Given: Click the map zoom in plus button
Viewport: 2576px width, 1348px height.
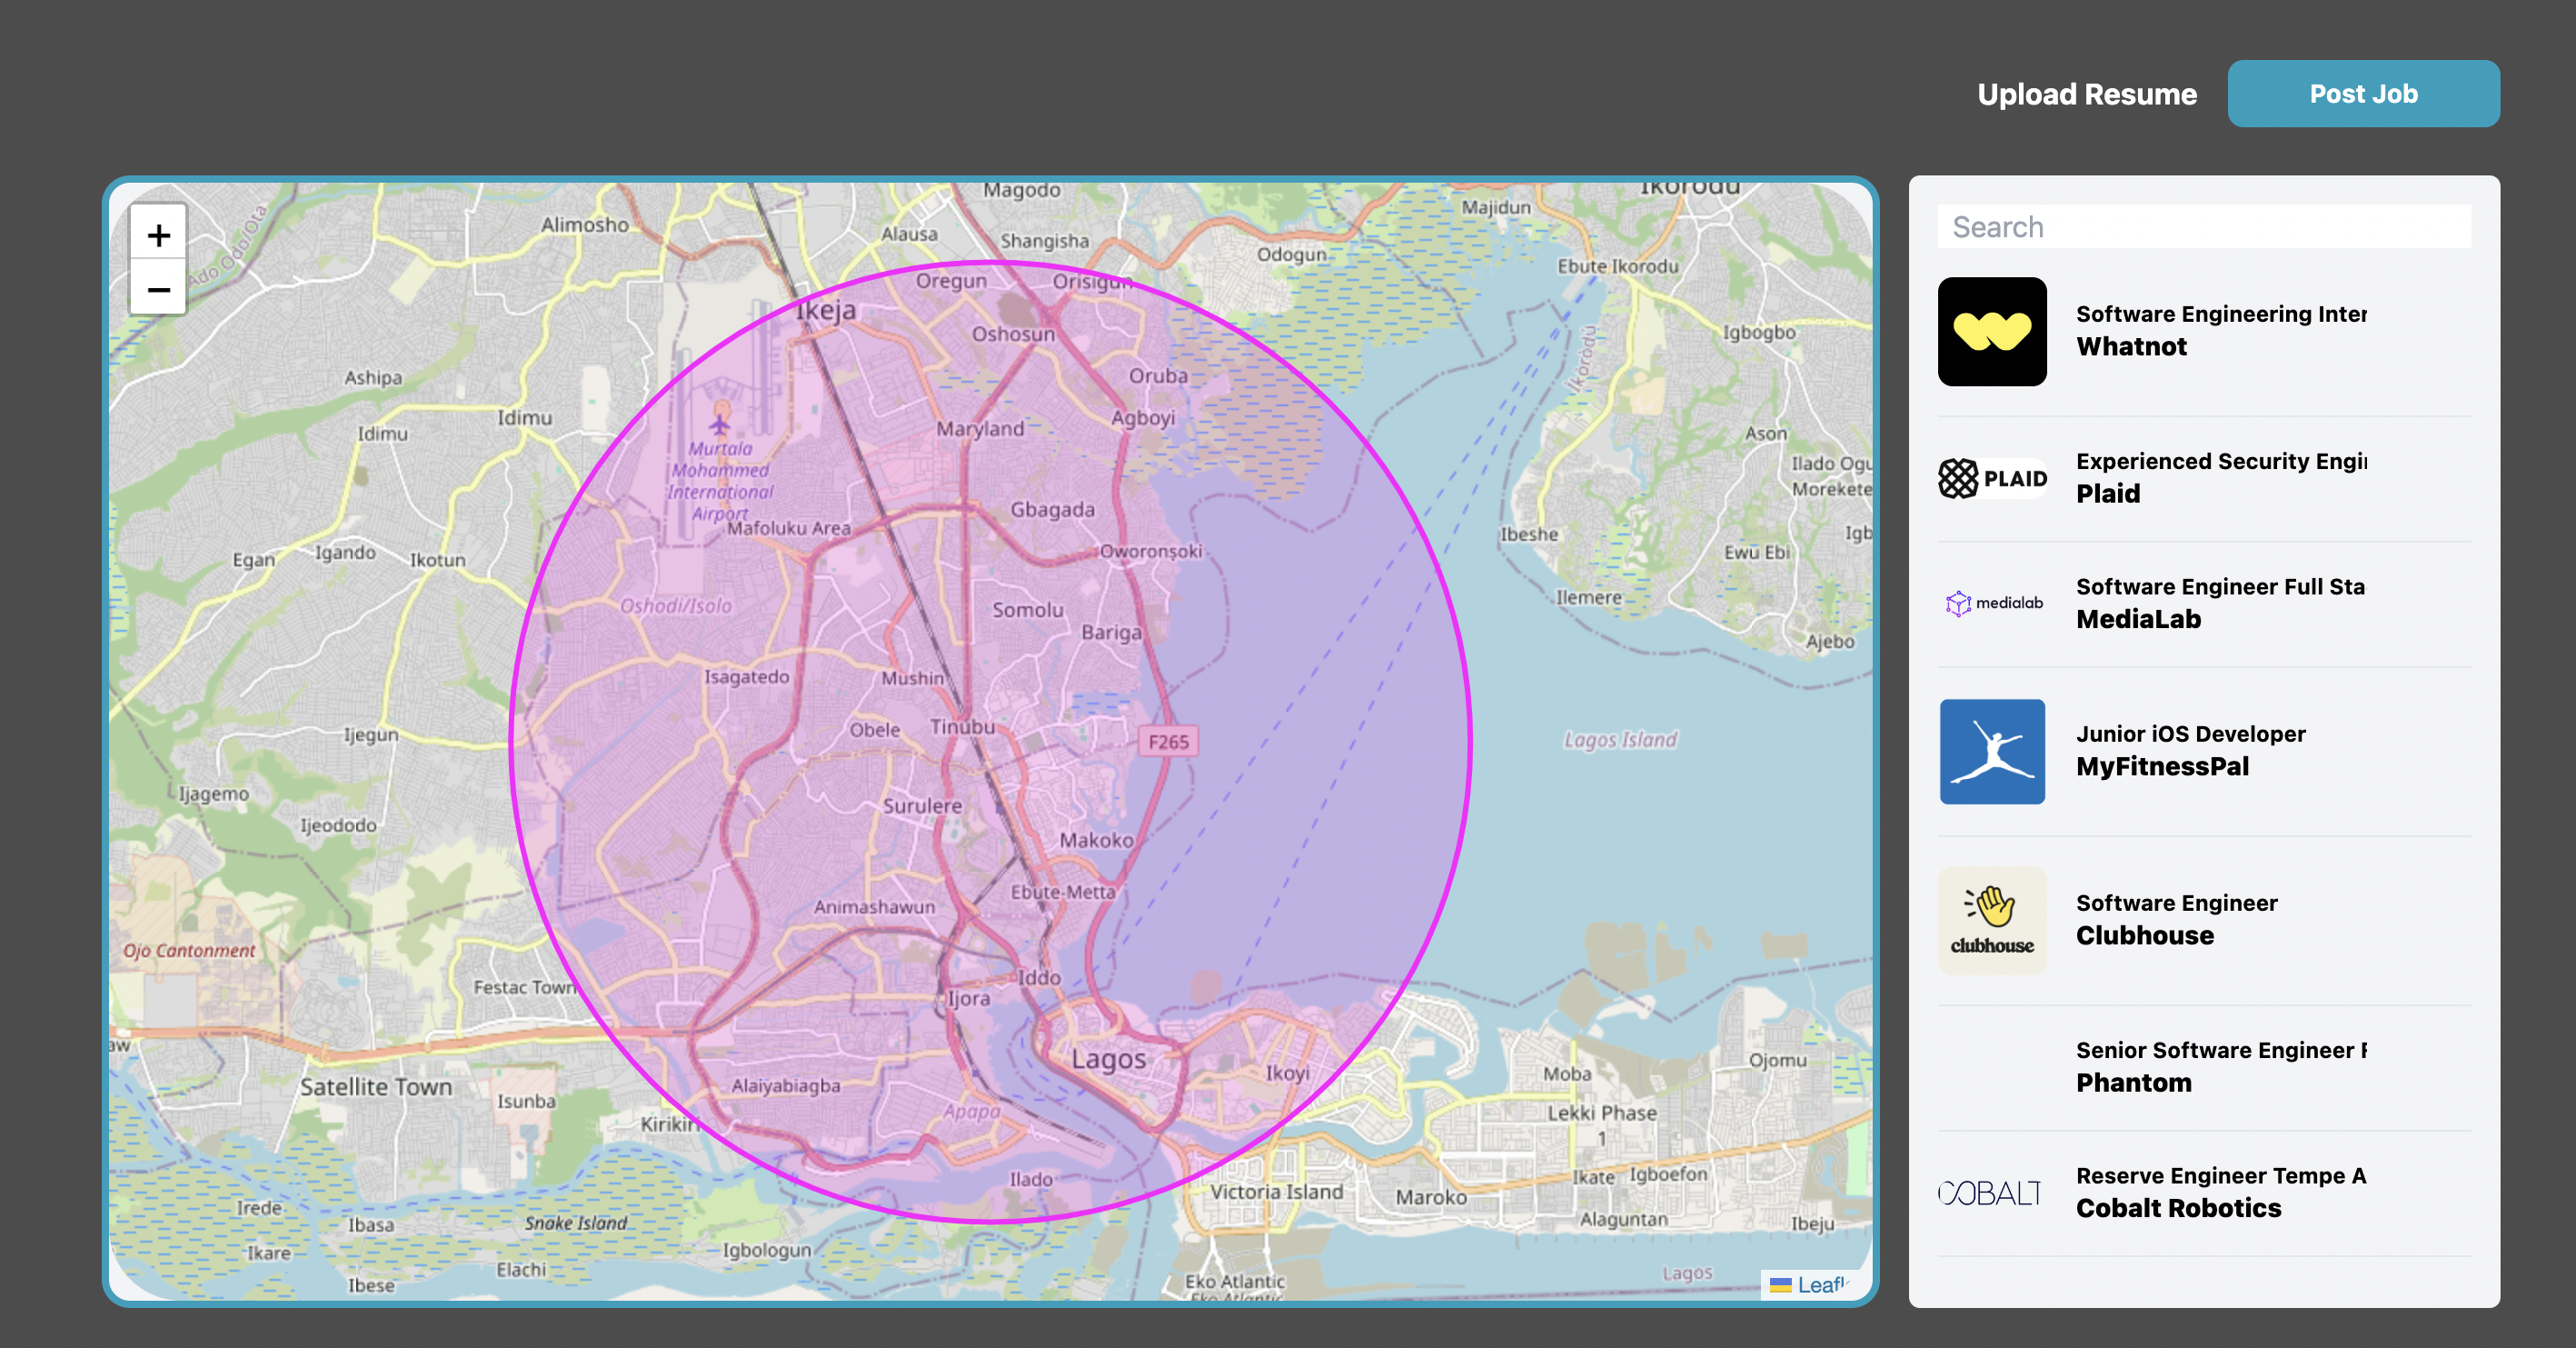Looking at the screenshot, I should coord(158,235).
